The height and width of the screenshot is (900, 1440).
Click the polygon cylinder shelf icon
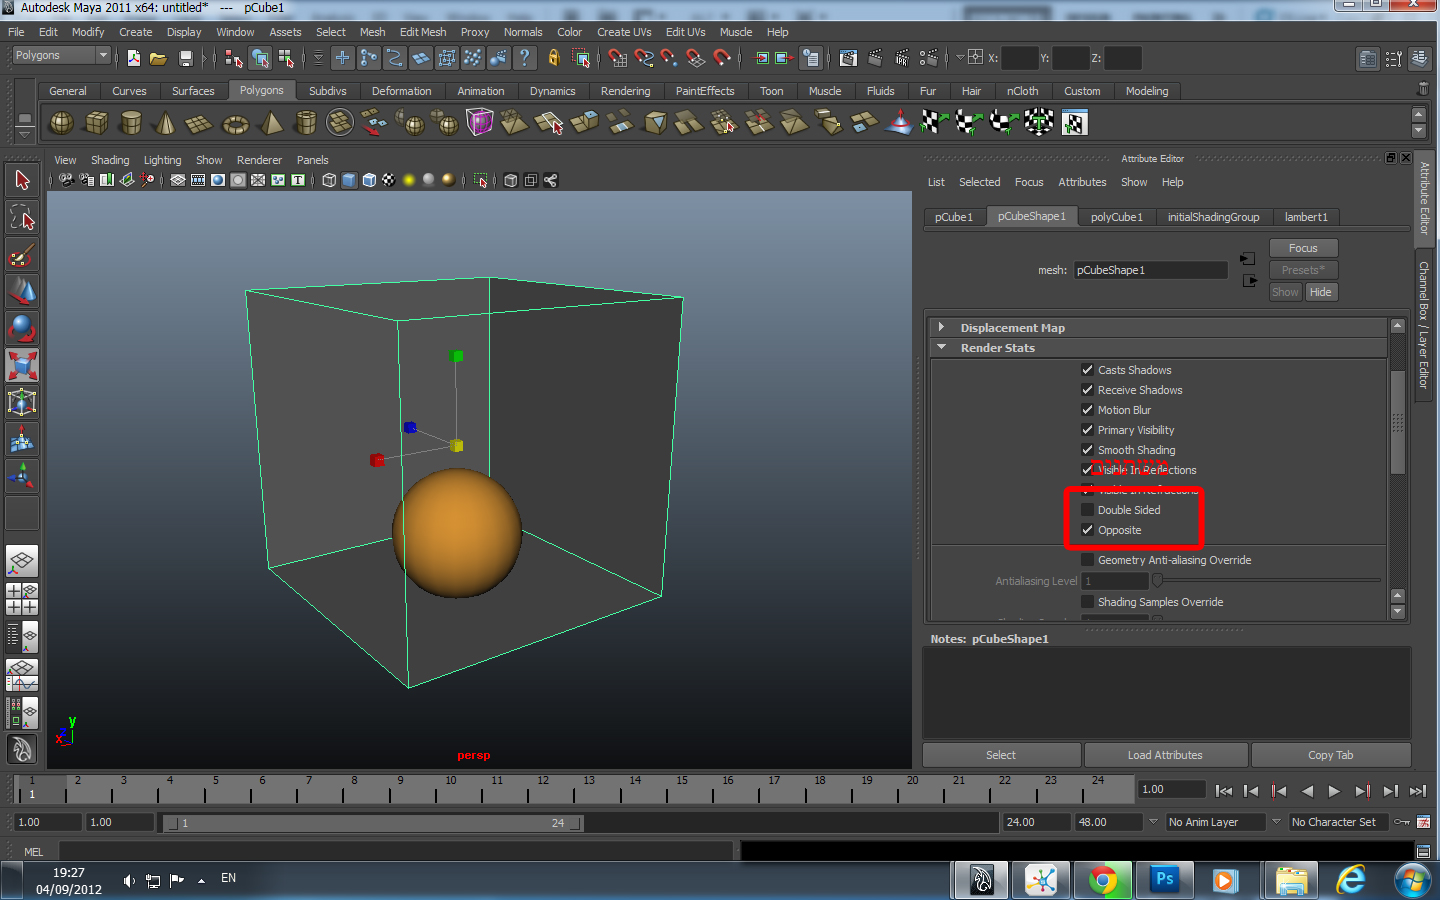pyautogui.click(x=131, y=123)
